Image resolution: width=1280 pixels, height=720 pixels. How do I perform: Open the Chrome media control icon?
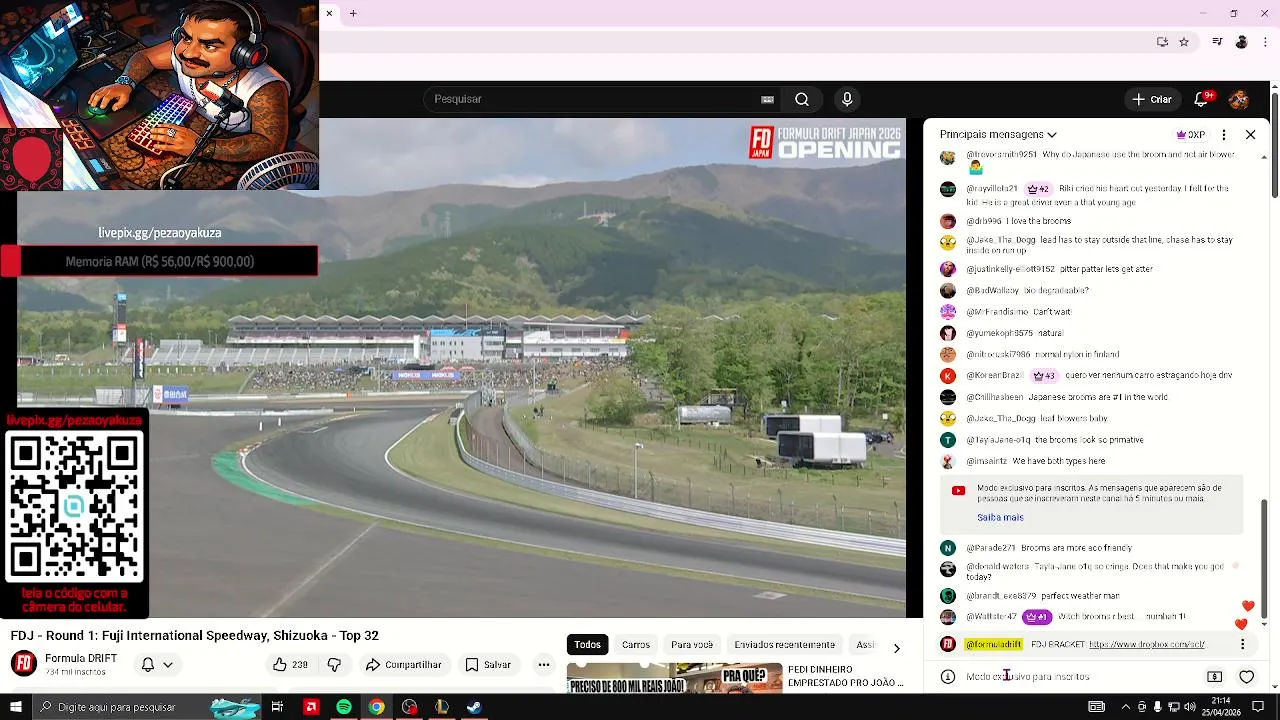pyautogui.click(x=1217, y=42)
